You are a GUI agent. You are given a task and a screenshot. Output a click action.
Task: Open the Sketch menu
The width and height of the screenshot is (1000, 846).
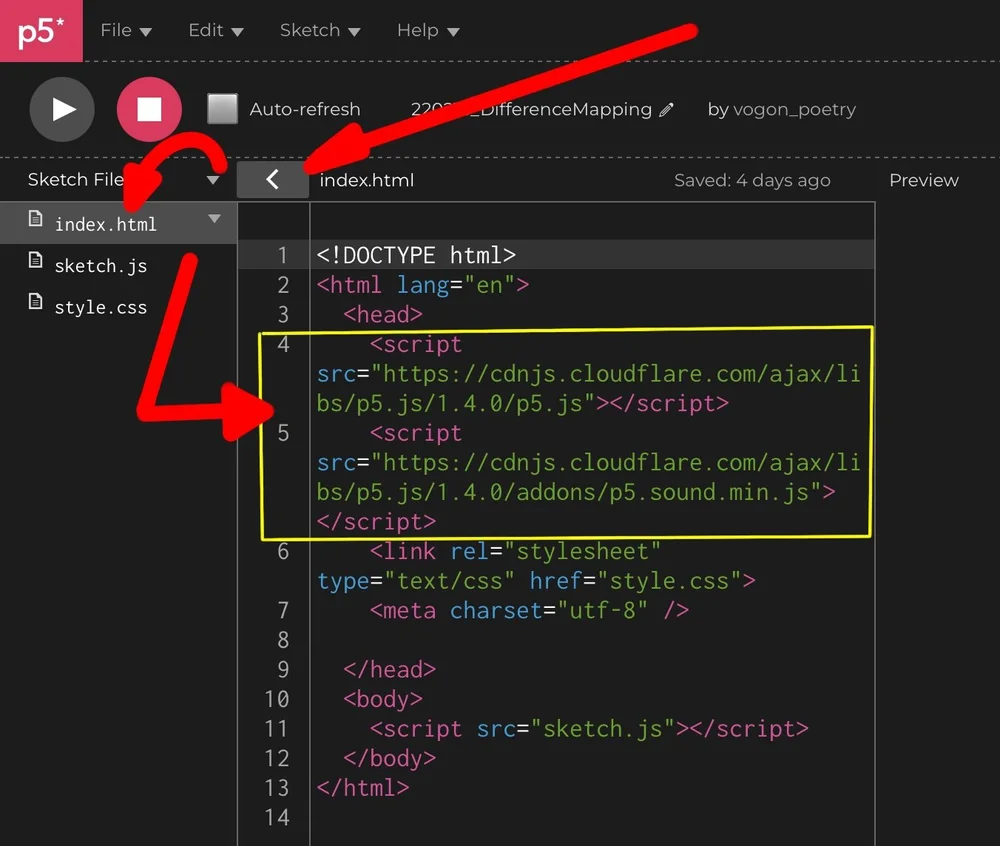(x=320, y=30)
